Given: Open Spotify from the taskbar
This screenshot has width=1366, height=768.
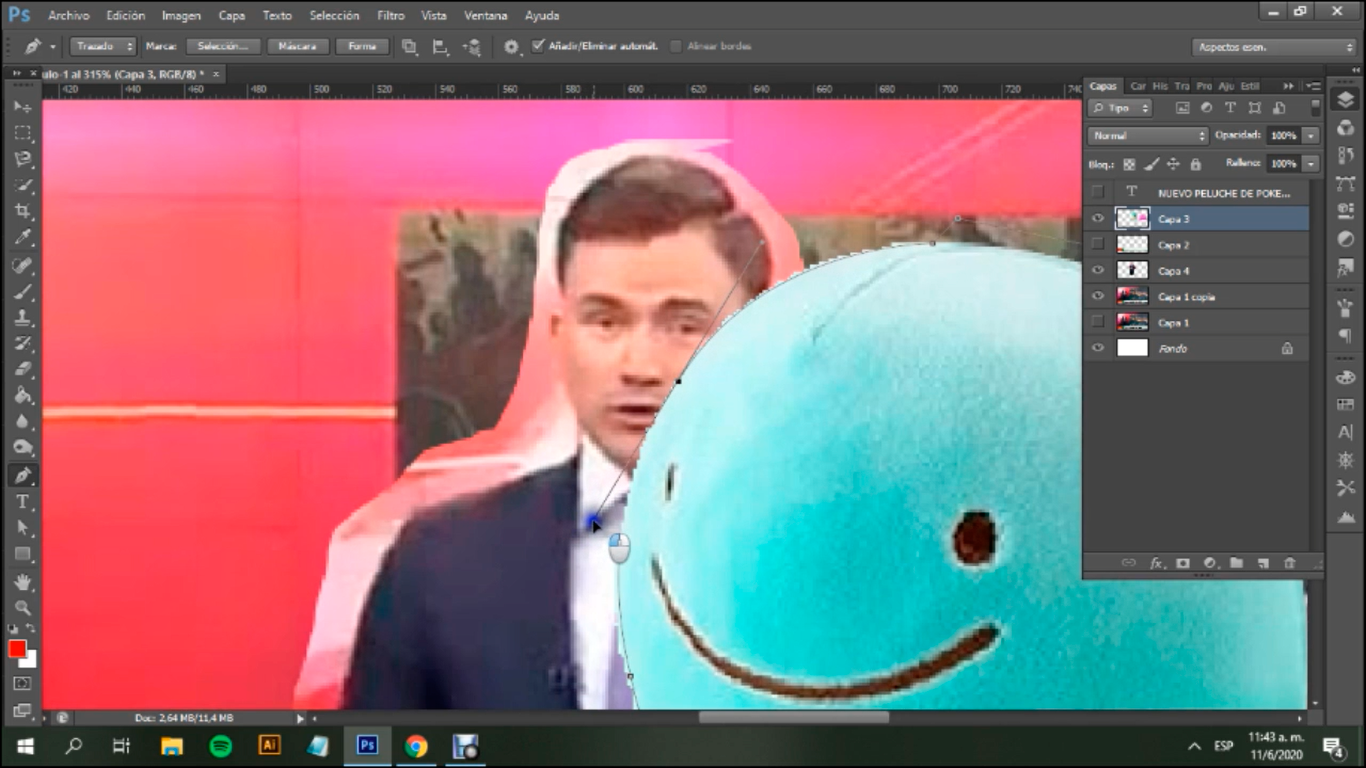Looking at the screenshot, I should (x=221, y=746).
